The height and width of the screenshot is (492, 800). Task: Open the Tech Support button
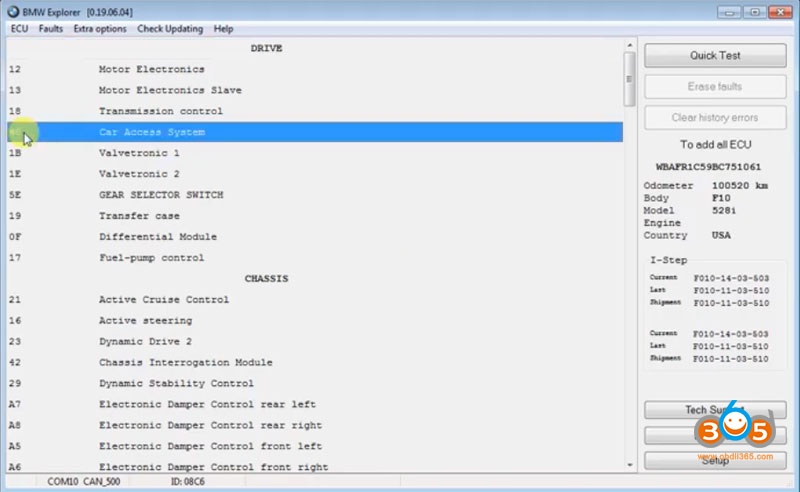715,410
